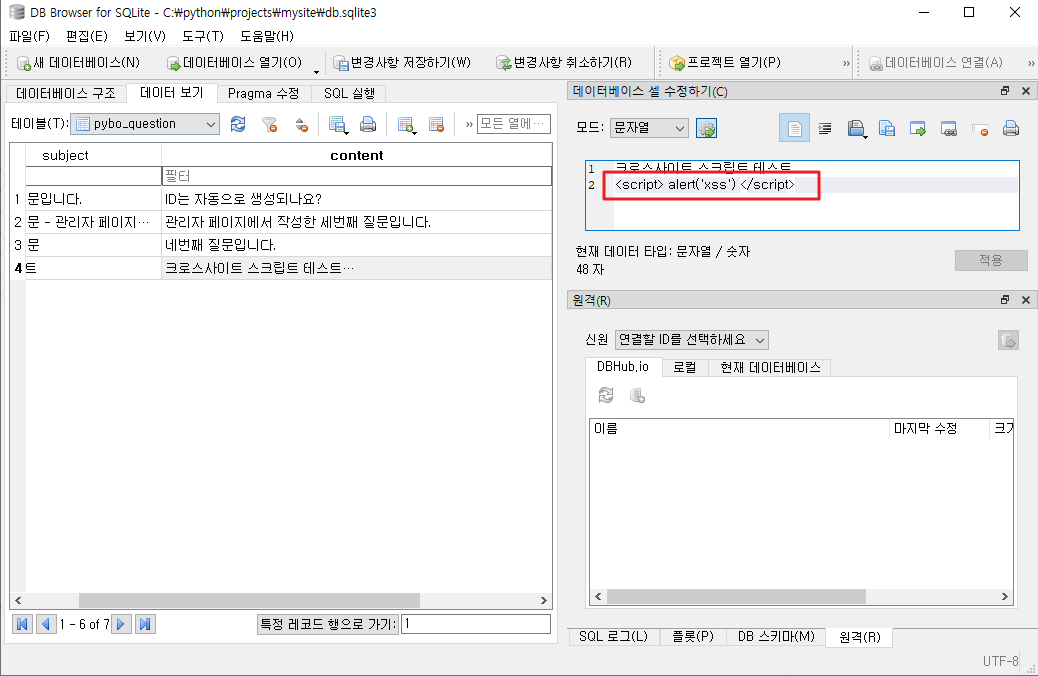Click the go-to record number input field
Screen dimensions: 1038x676
(x=476, y=624)
